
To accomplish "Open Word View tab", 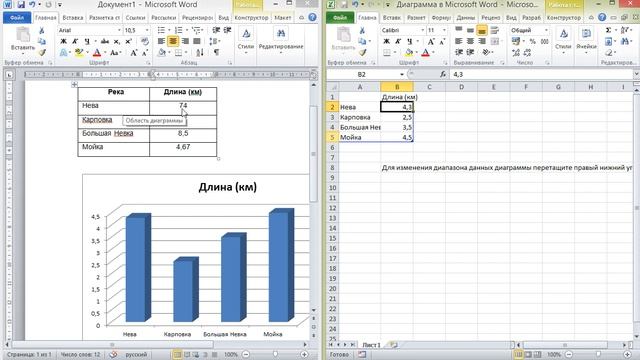I will coord(223,18).
